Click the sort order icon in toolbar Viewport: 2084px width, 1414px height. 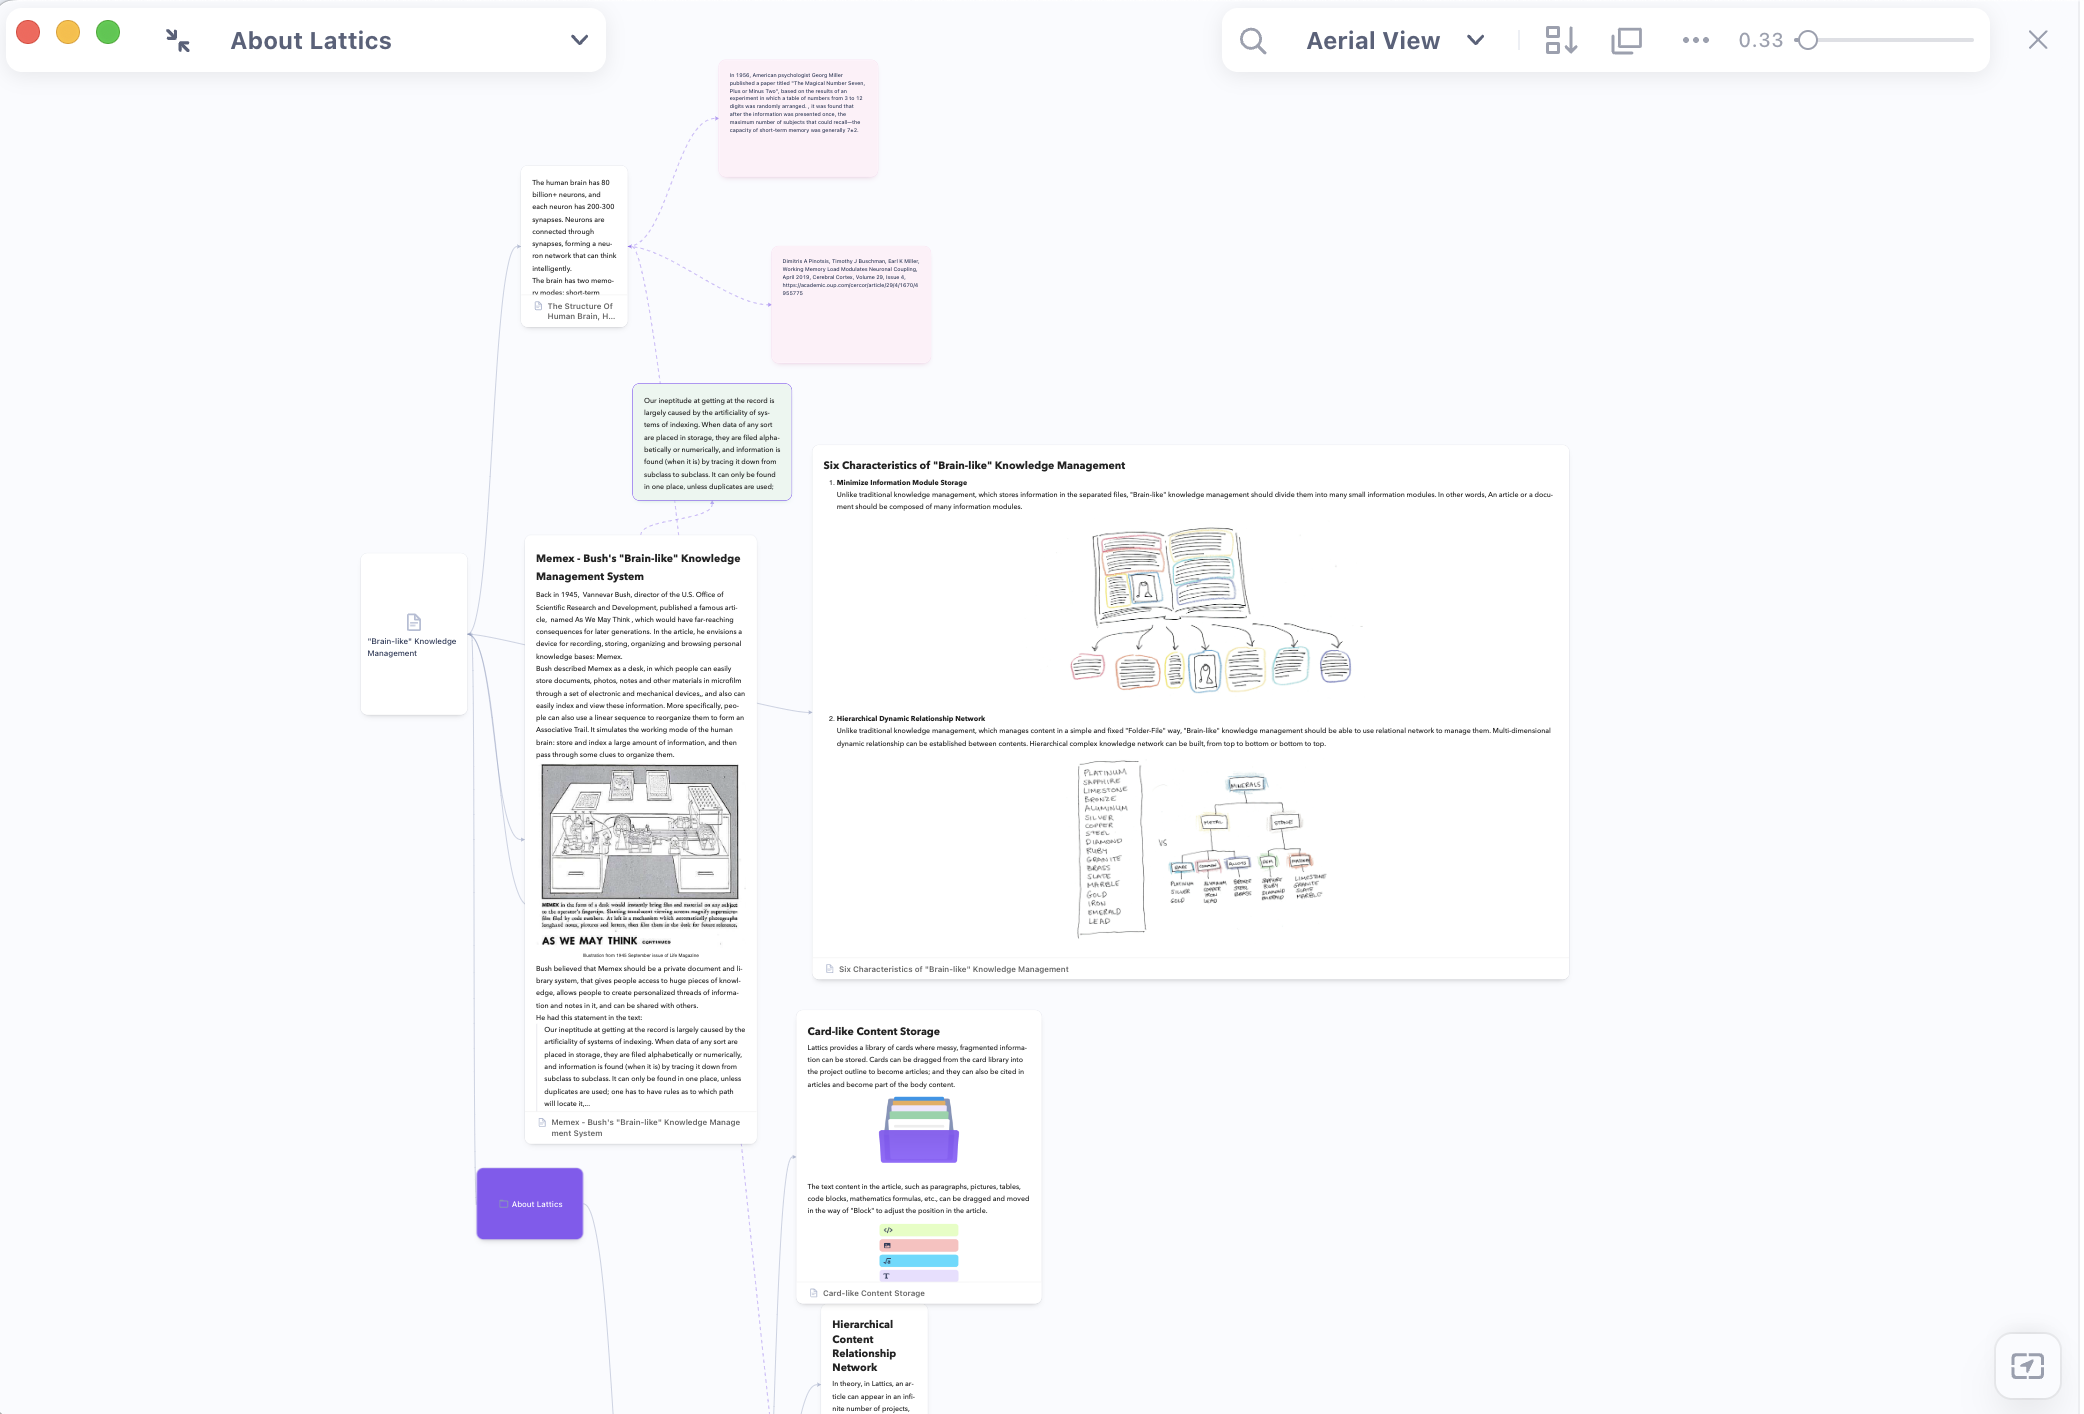(x=1561, y=40)
